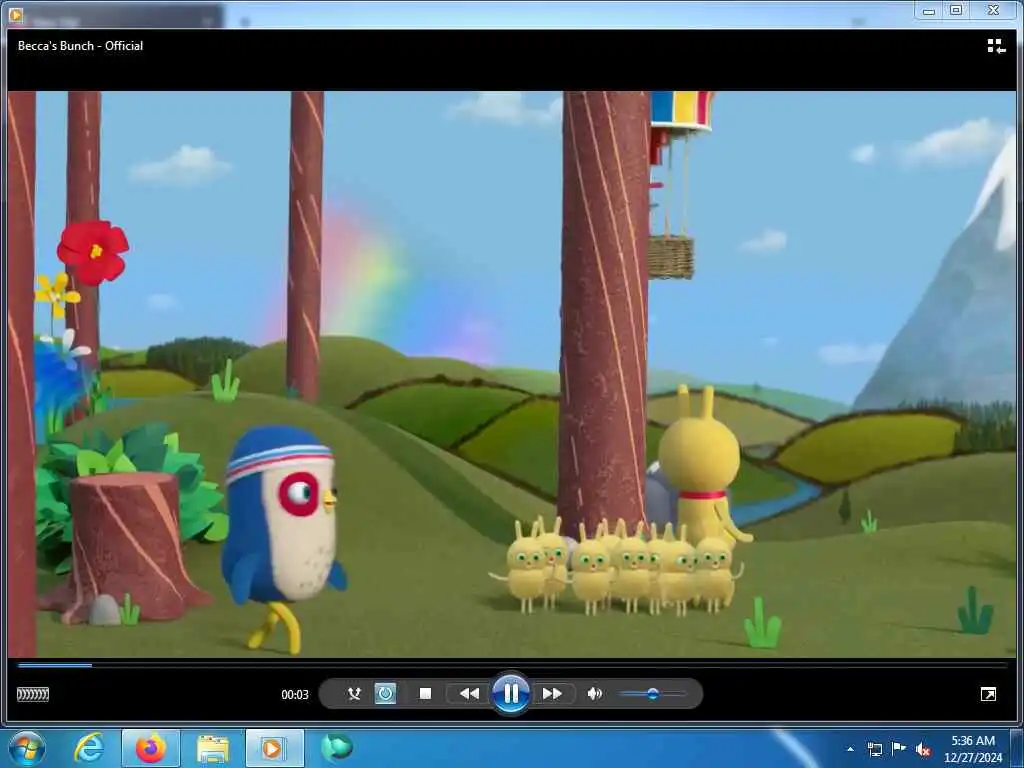The image size is (1024, 768).
Task: Click the muted speaker tray icon
Action: click(x=923, y=749)
